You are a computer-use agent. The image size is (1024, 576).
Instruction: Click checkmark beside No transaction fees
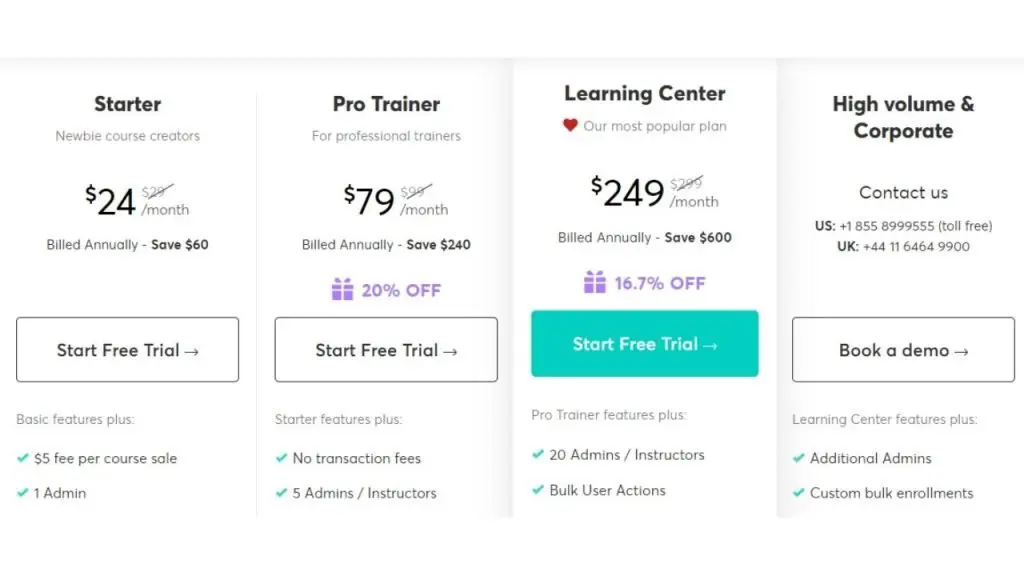(282, 458)
